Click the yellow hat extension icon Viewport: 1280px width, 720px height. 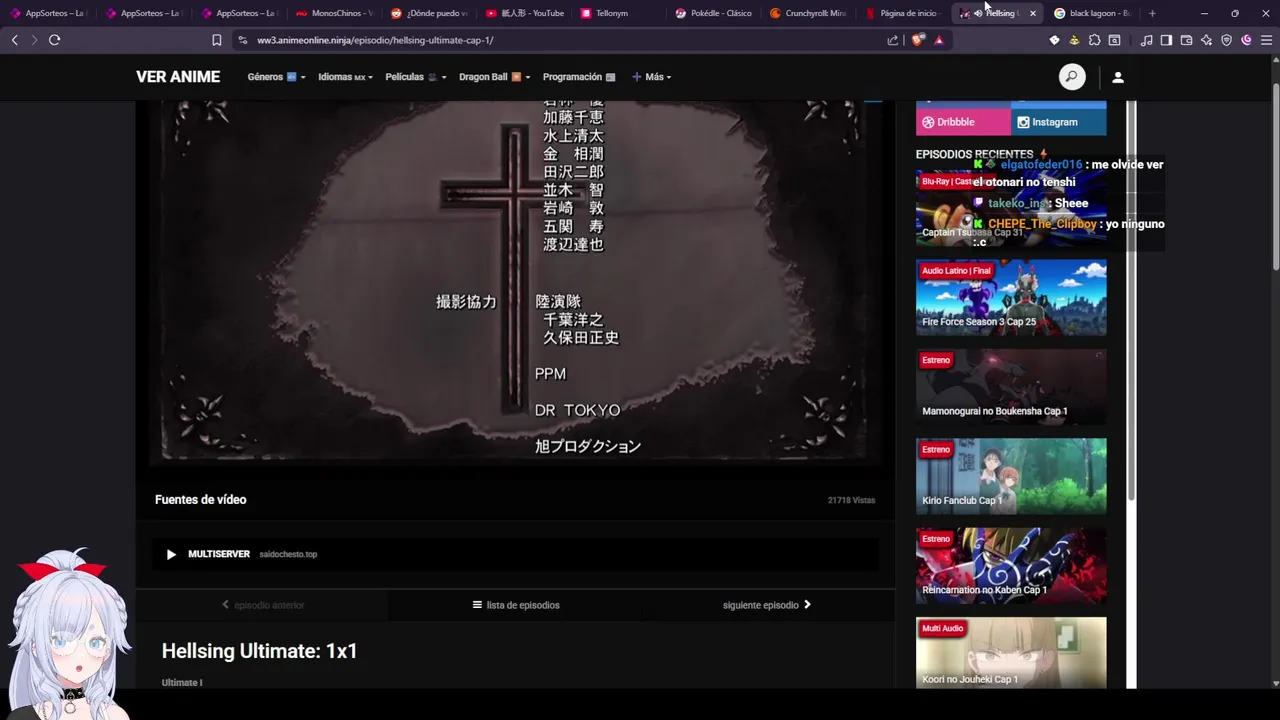point(1074,40)
